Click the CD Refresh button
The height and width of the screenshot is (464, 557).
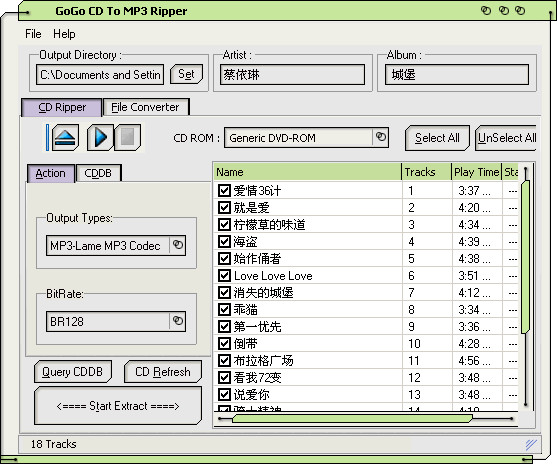tap(163, 372)
